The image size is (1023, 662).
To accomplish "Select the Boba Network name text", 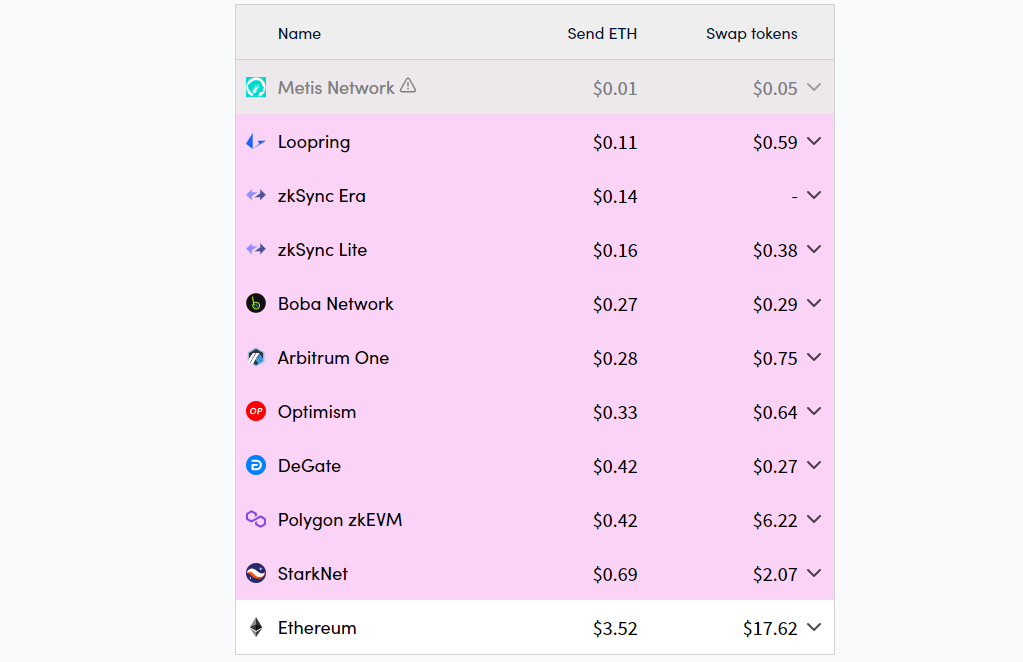I will click(335, 304).
